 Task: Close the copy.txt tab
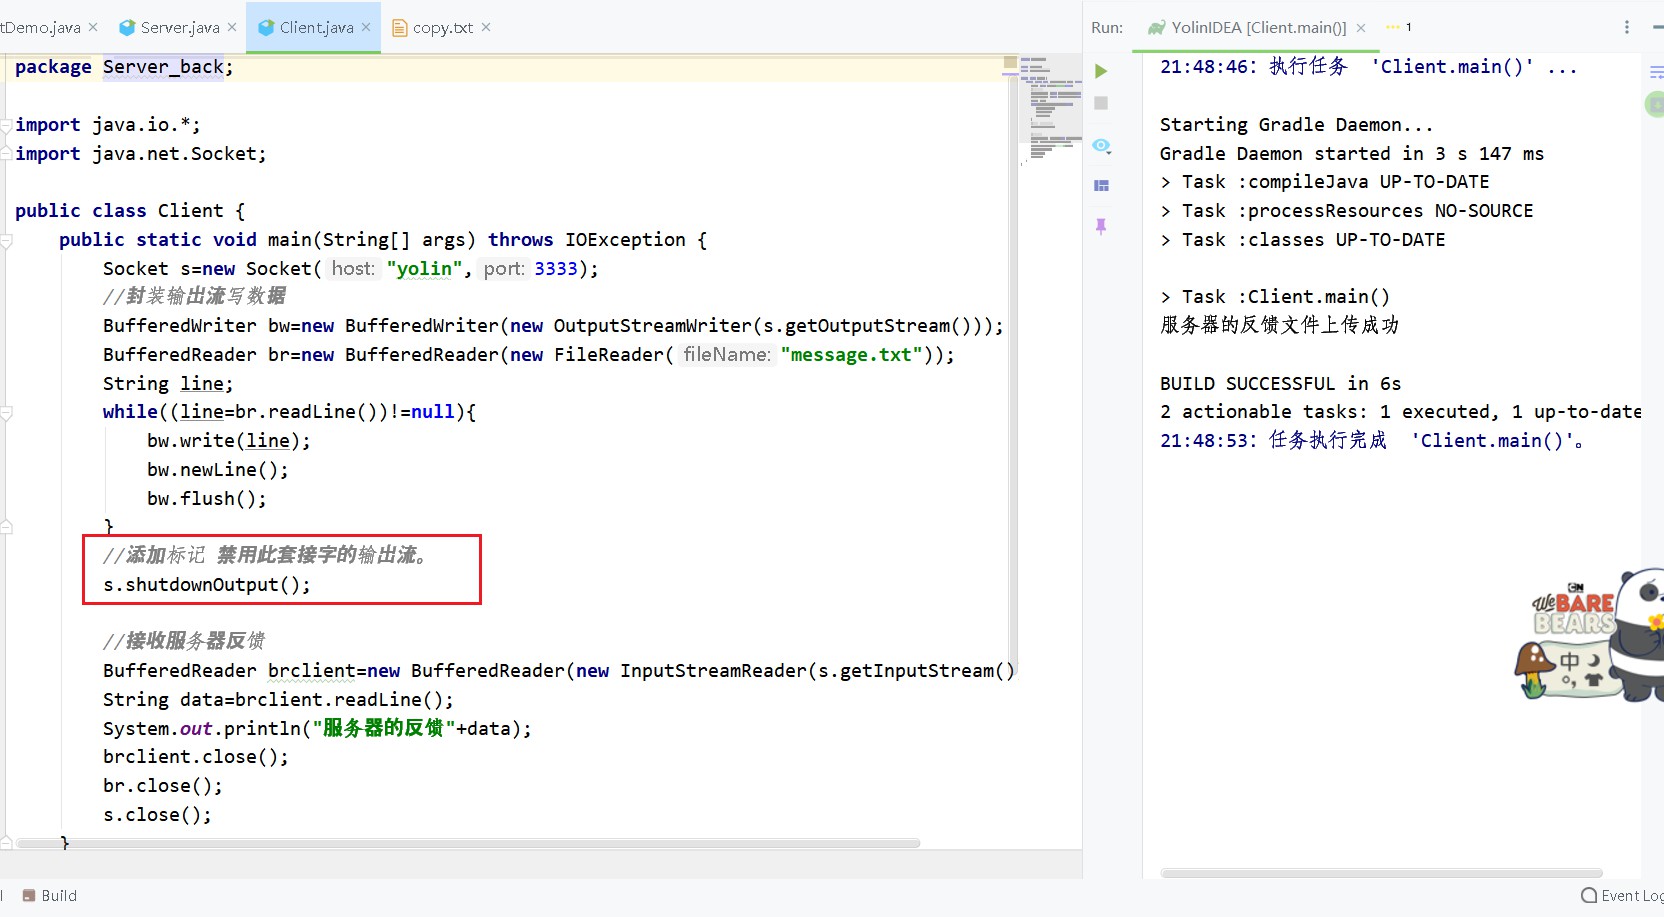(x=486, y=27)
